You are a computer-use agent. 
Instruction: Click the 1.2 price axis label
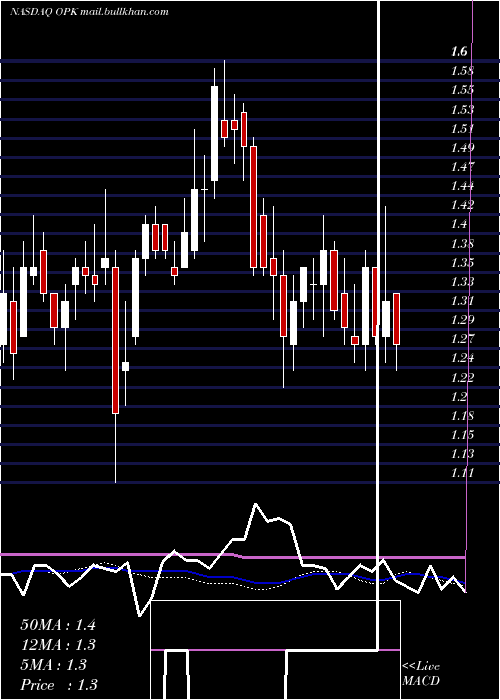(x=459, y=396)
